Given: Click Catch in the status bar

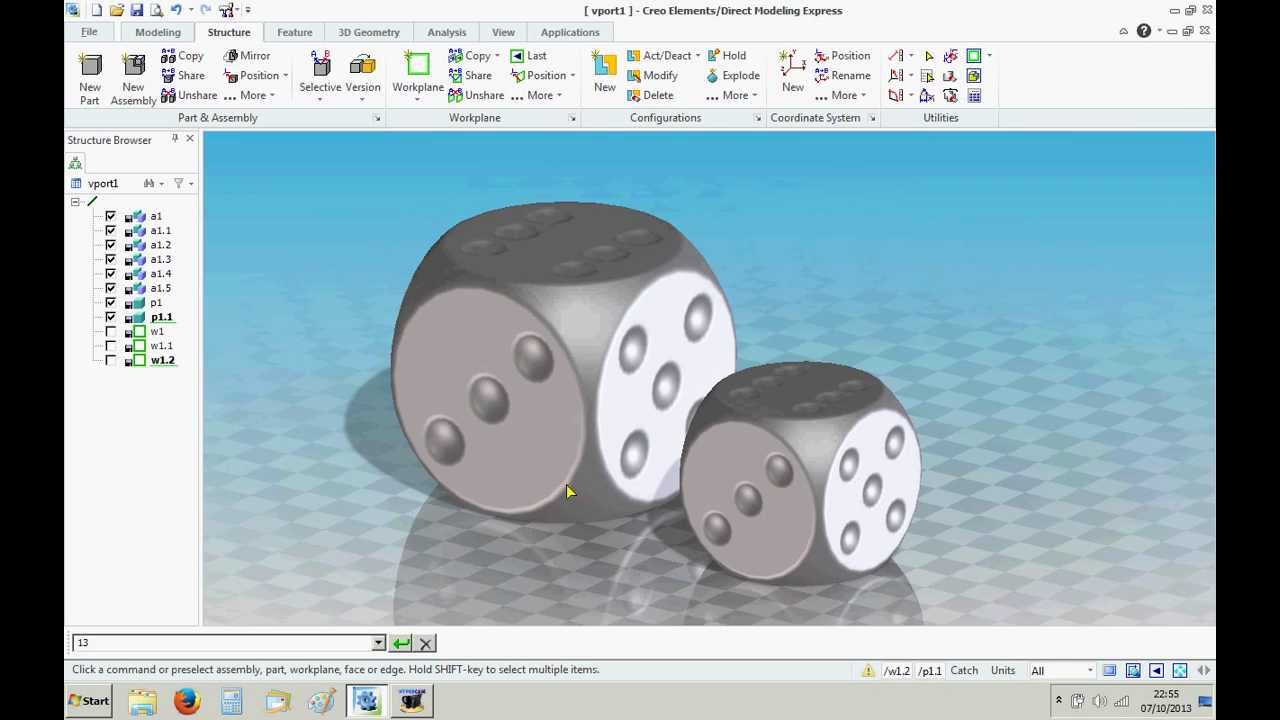Looking at the screenshot, I should (964, 671).
